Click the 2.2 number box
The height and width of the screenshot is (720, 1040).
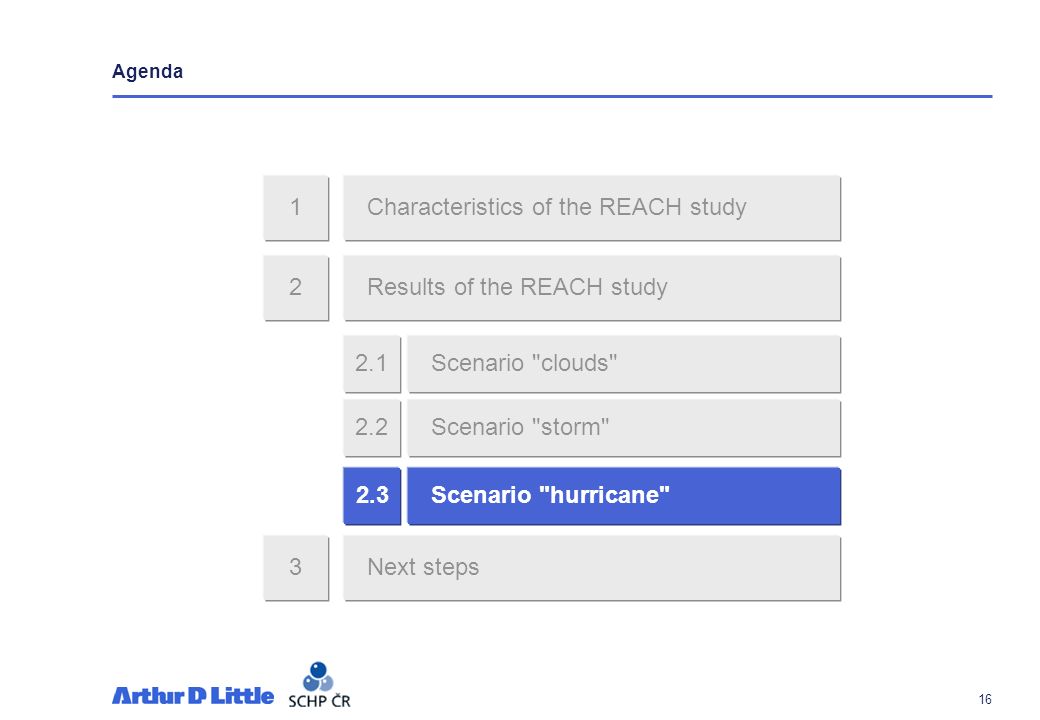372,428
